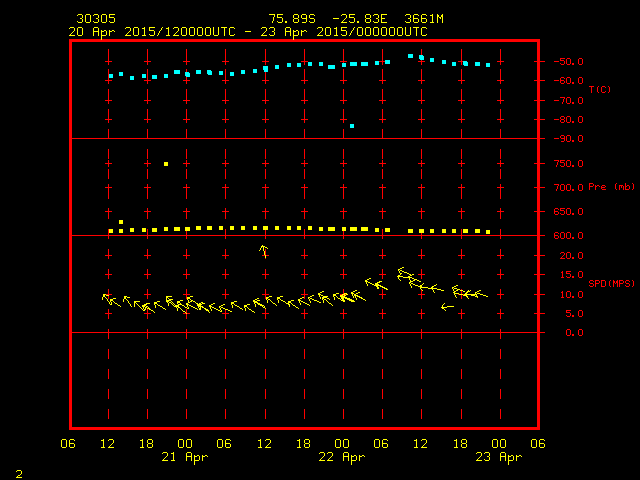This screenshot has width=640, height=480.
Task: Click the T(C) axis title
Action: click(600, 89)
